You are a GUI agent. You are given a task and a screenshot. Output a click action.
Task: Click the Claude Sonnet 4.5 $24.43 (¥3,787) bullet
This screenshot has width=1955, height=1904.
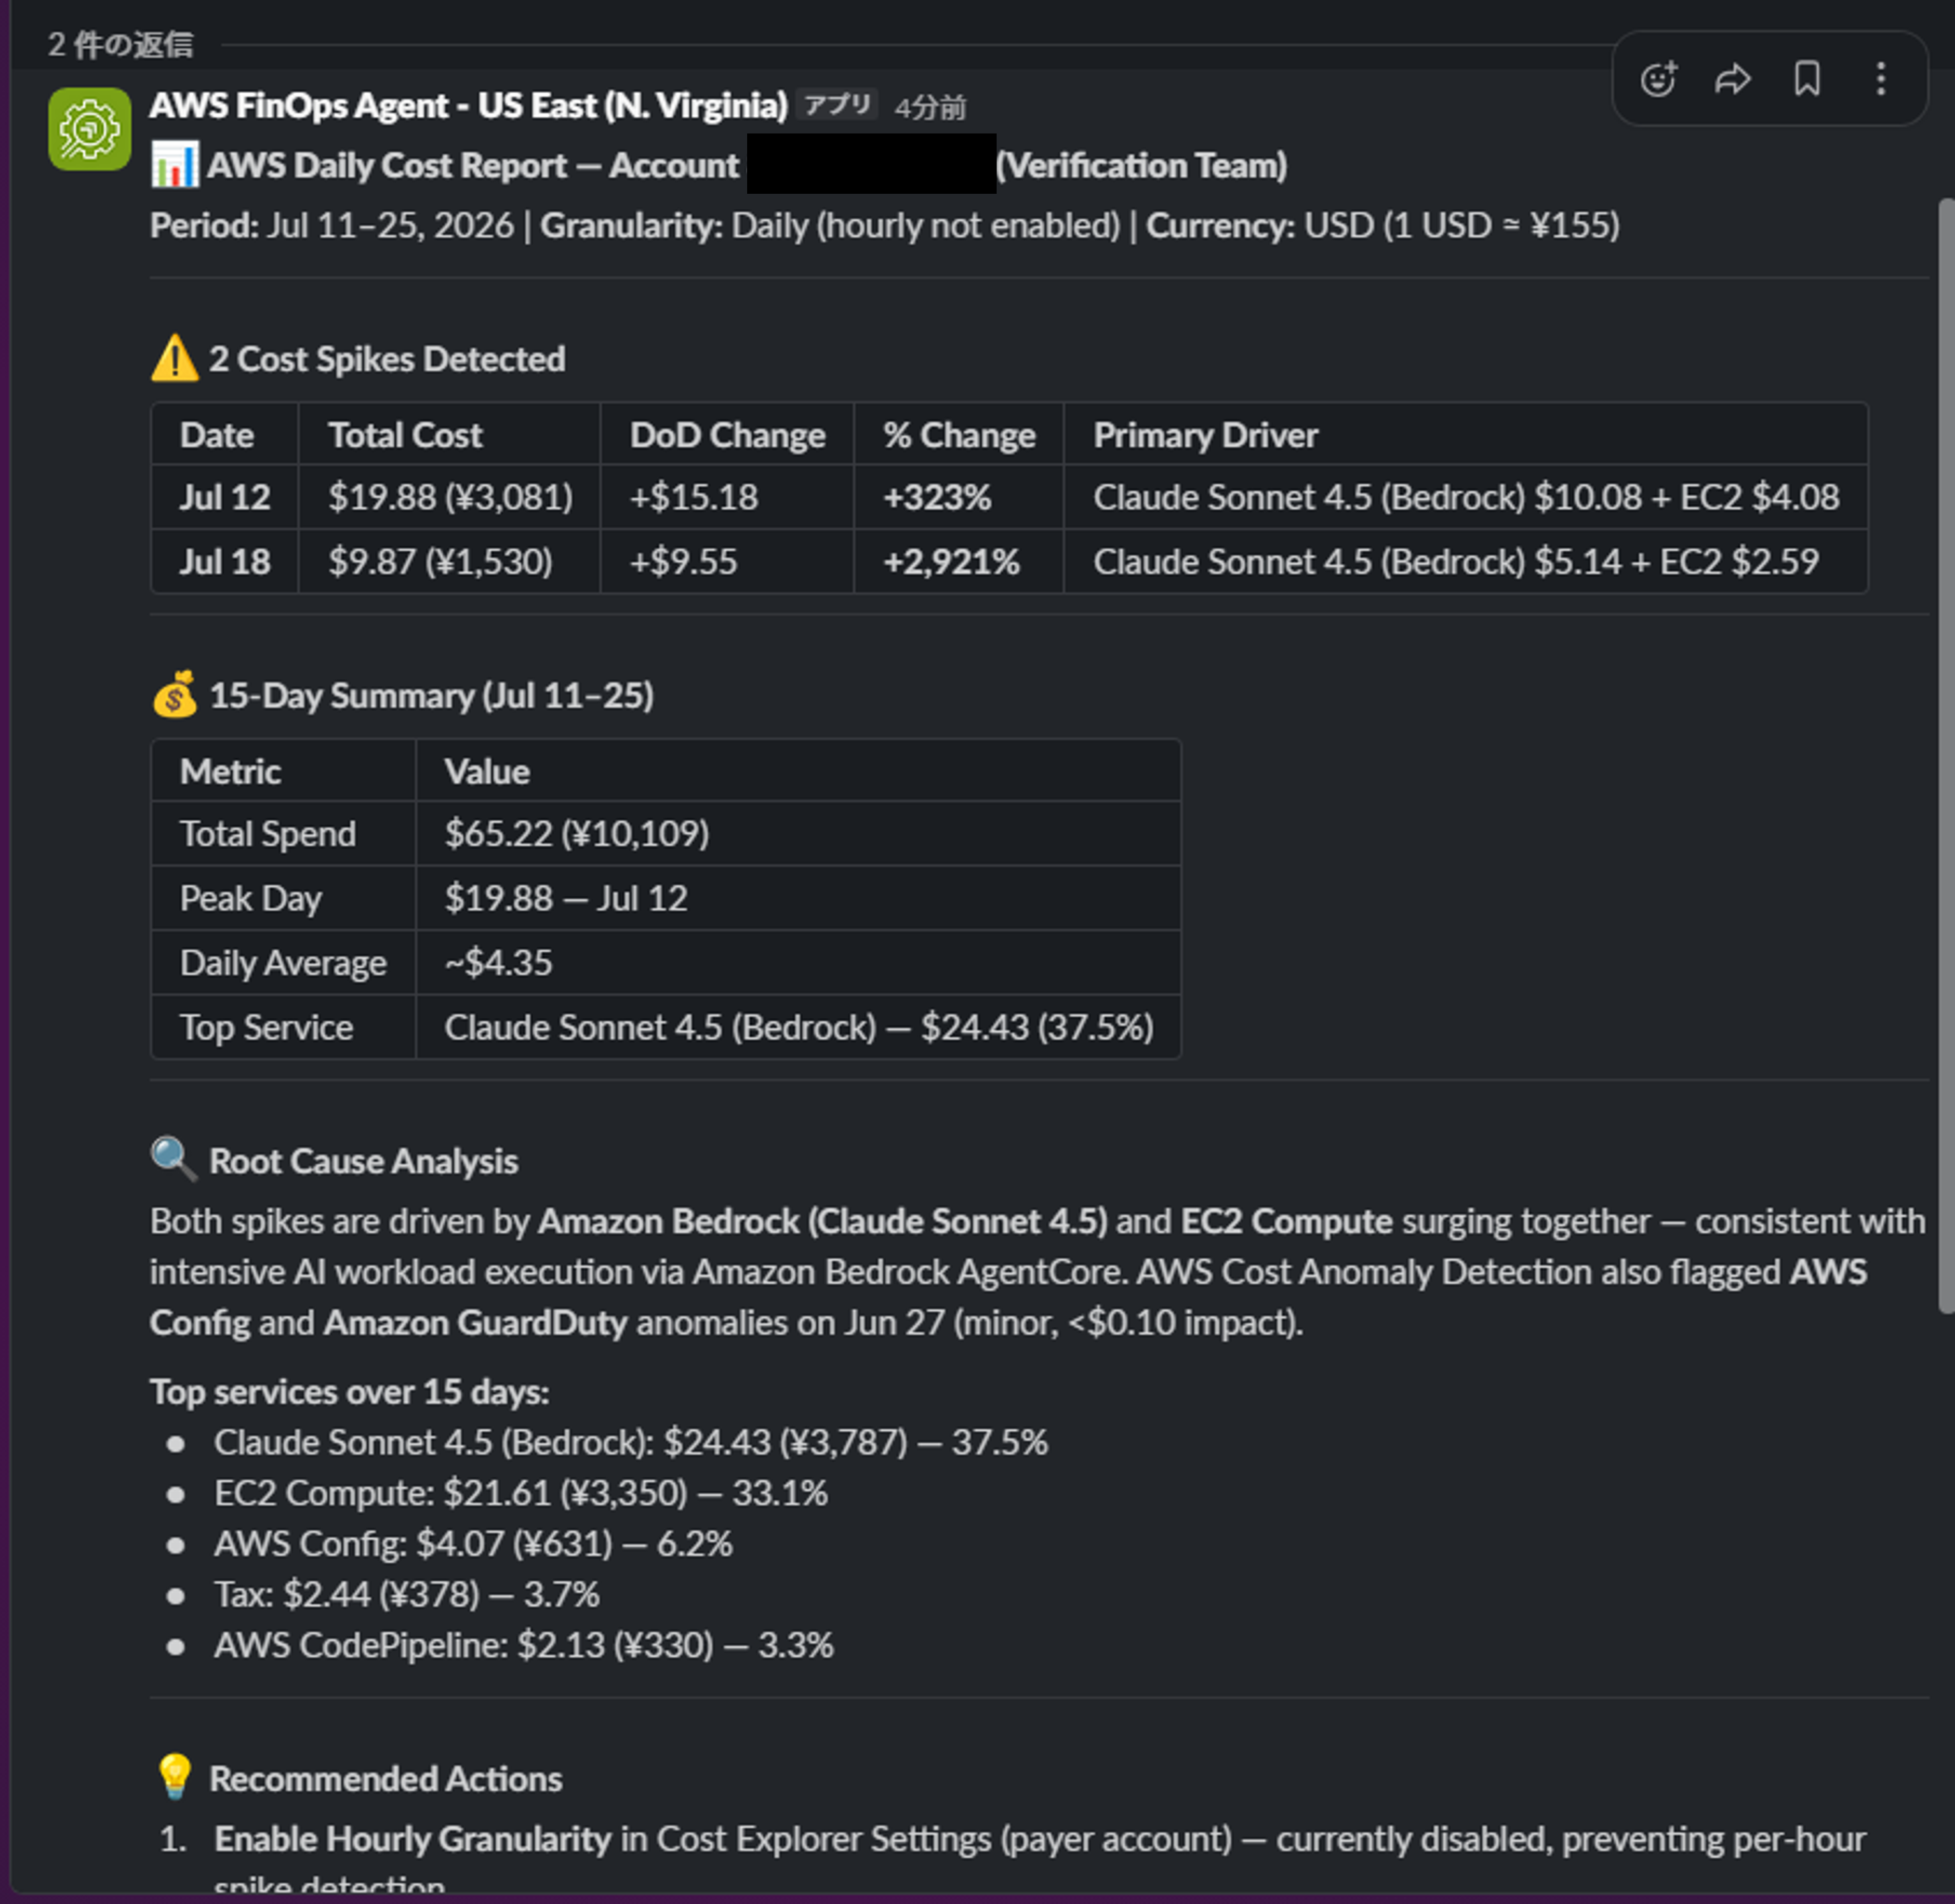coord(630,1442)
